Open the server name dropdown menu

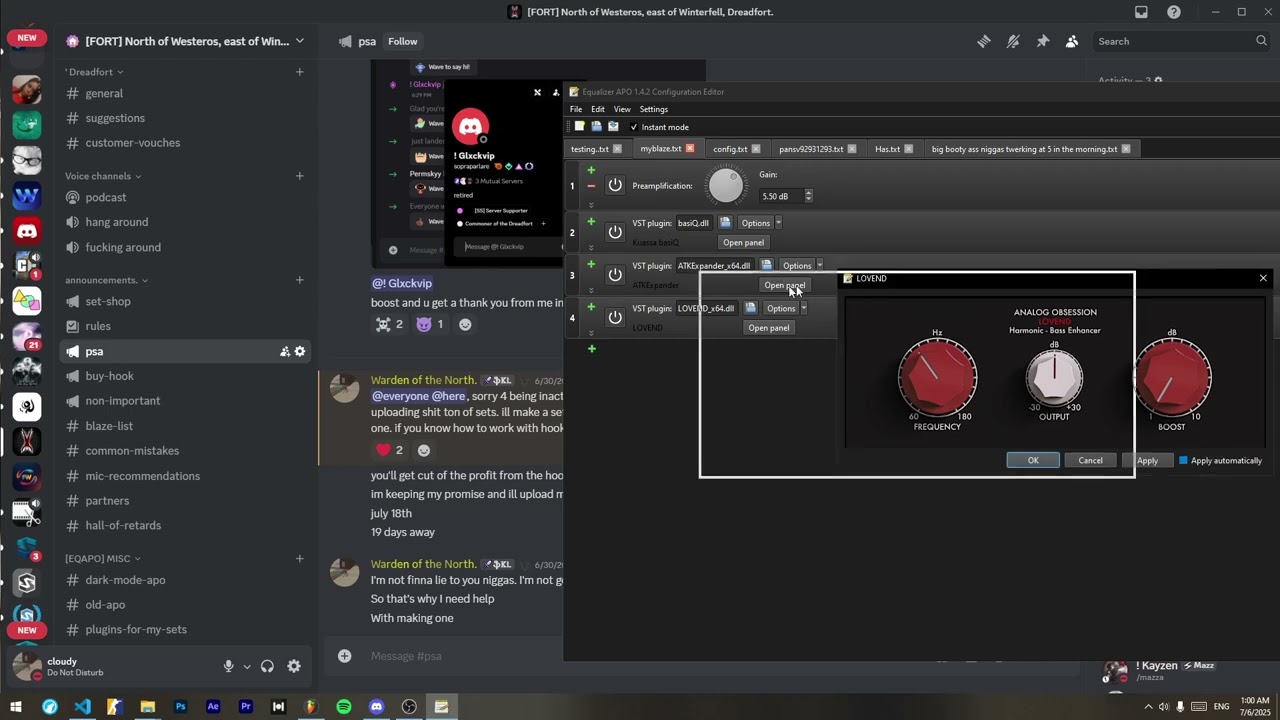click(299, 41)
